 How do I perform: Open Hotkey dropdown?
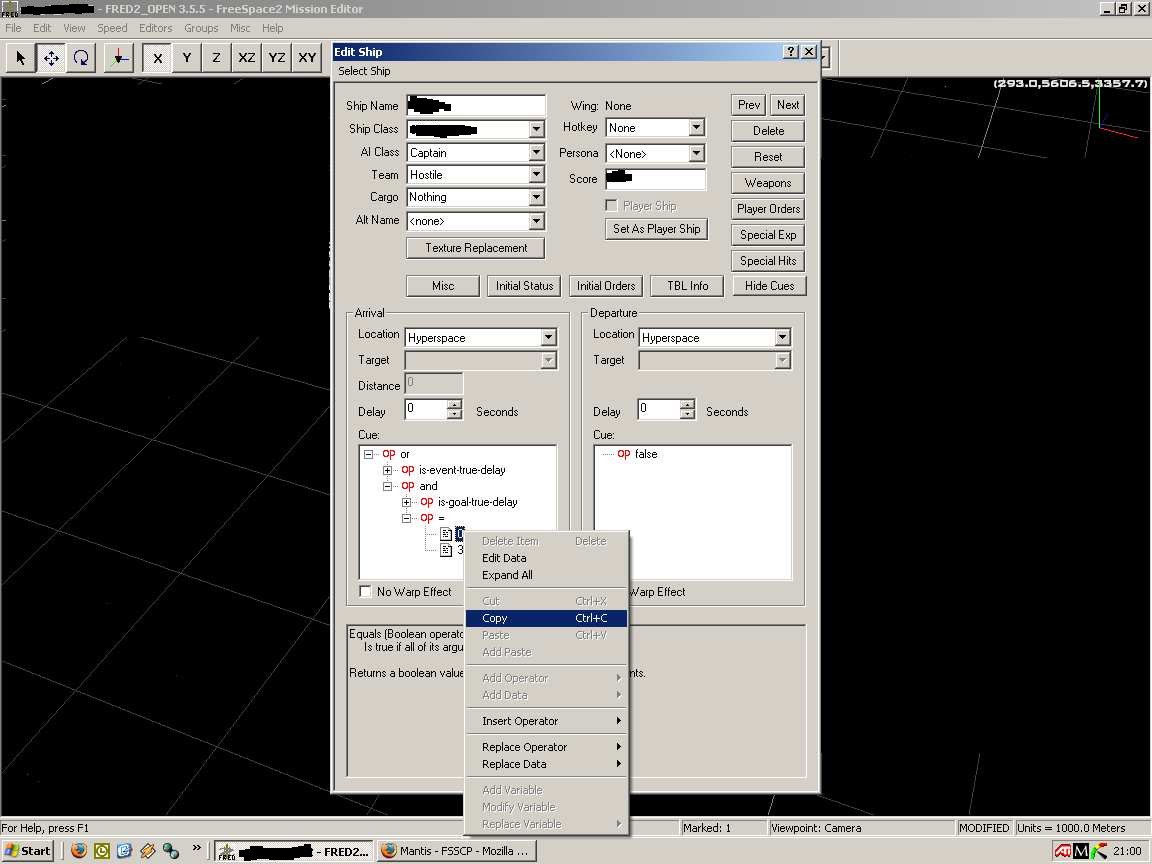pos(696,128)
